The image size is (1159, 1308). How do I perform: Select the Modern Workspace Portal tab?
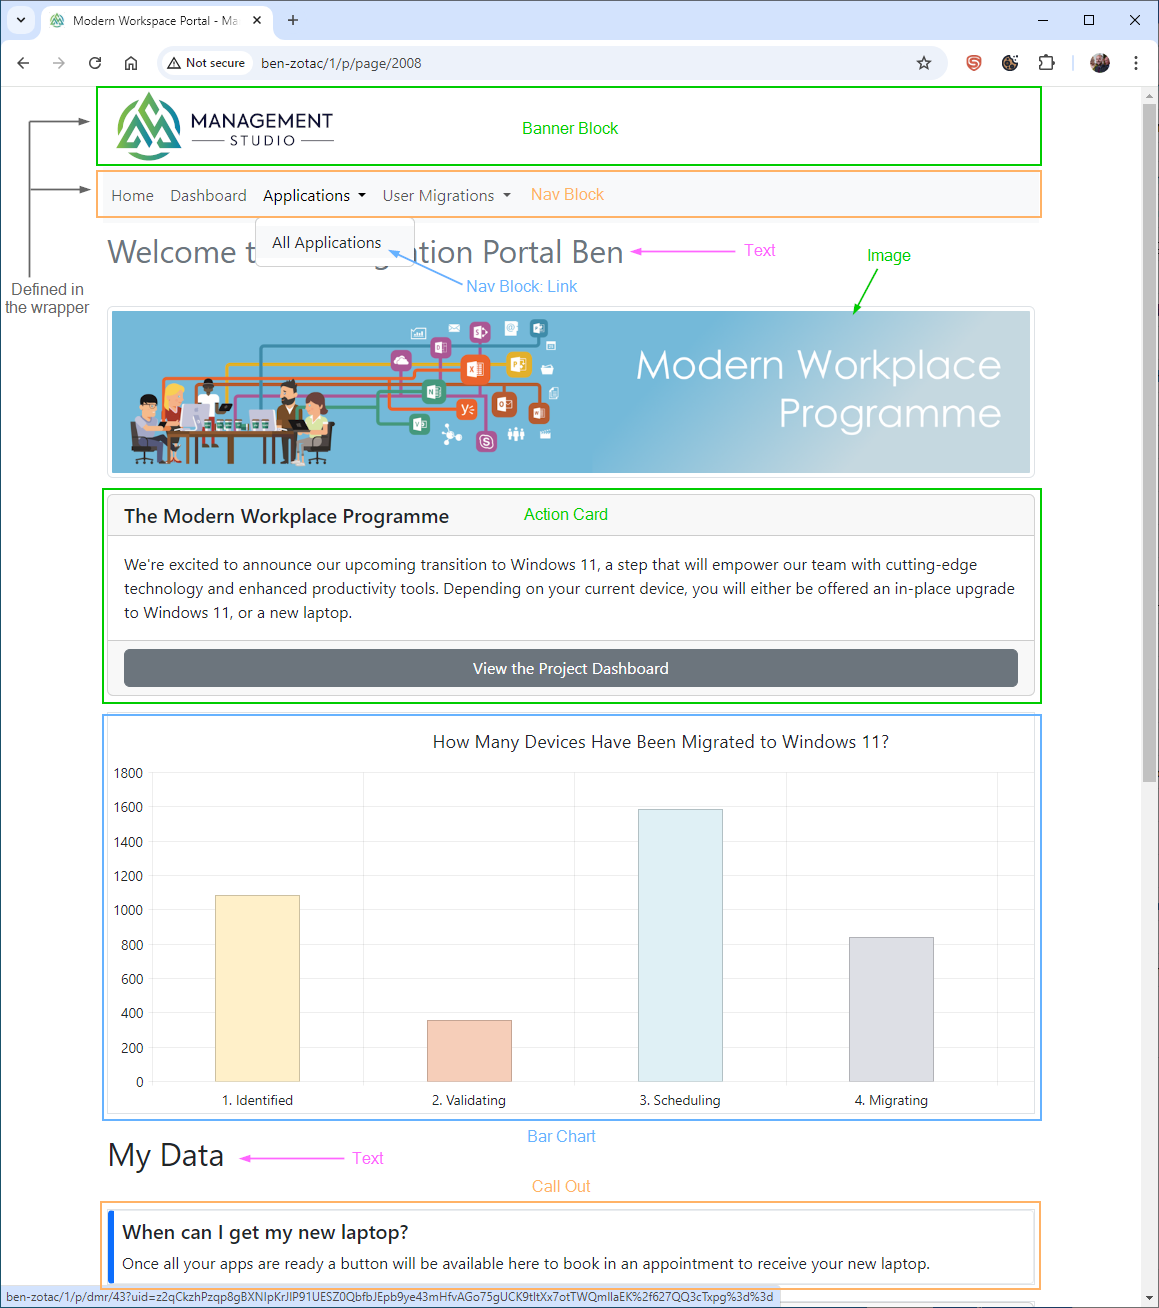tap(155, 20)
